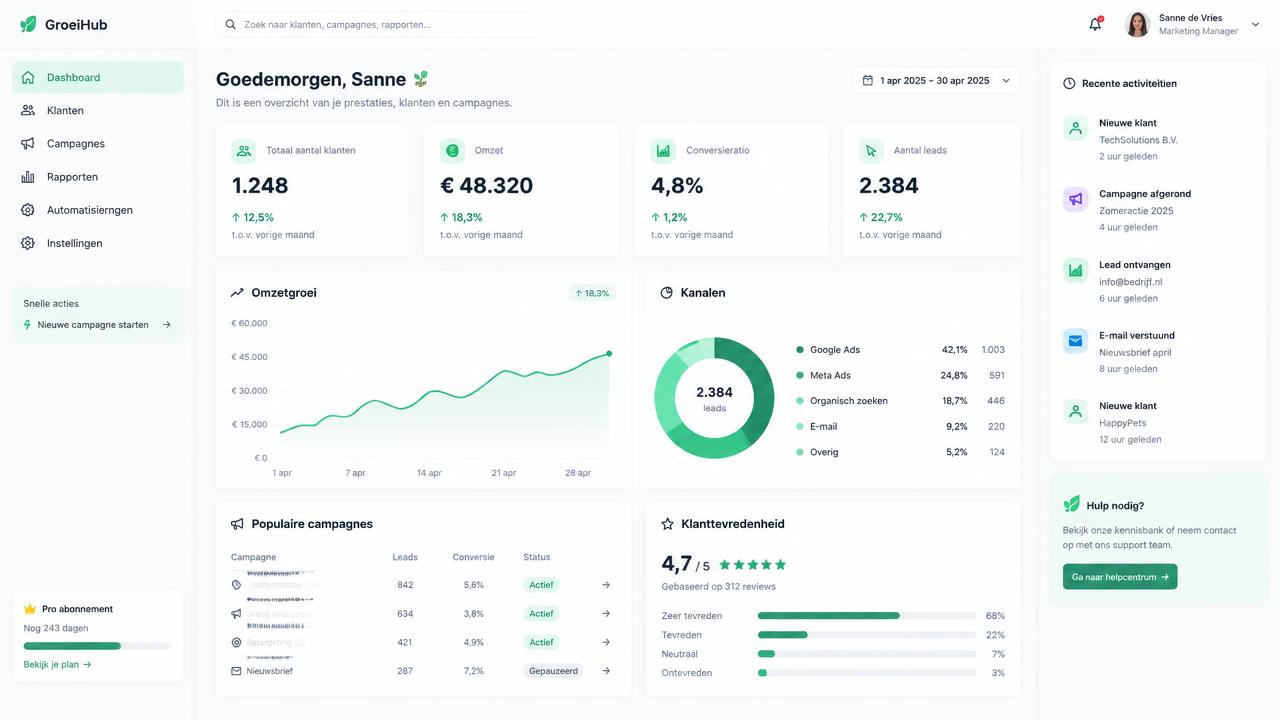This screenshot has height=720, width=1280.
Task: Open notifications bell icon
Action: [1095, 24]
